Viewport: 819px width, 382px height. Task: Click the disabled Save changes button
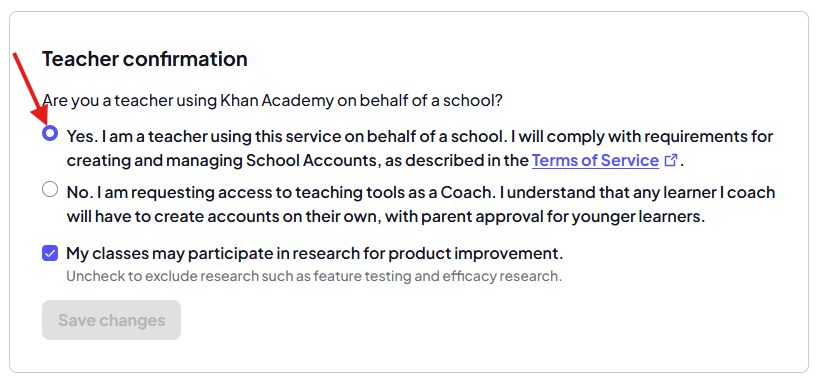[x=111, y=320]
